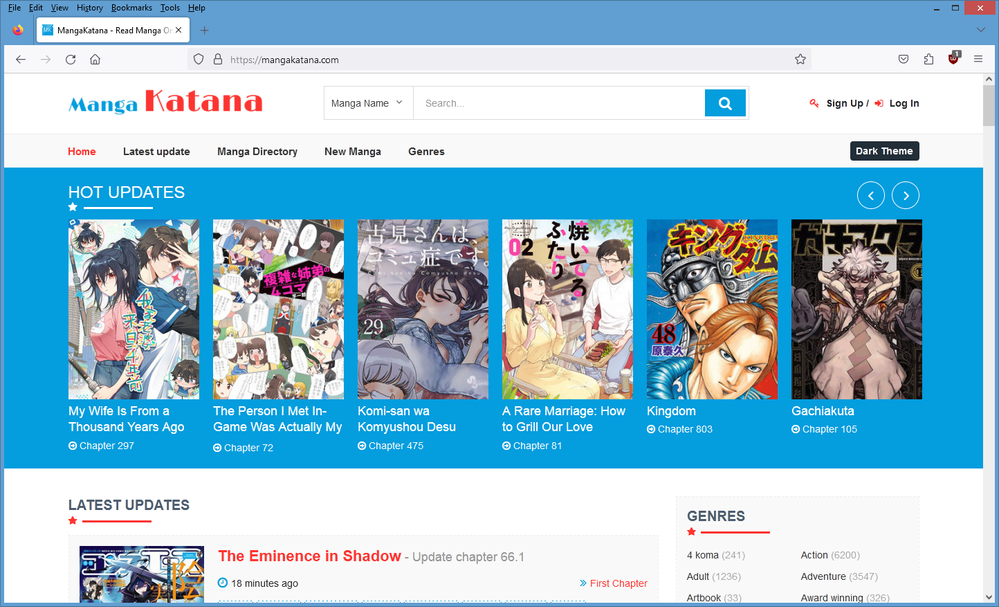The width and height of the screenshot is (999, 607).
Task: Open a new tab with the plus icon
Action: click(x=204, y=30)
